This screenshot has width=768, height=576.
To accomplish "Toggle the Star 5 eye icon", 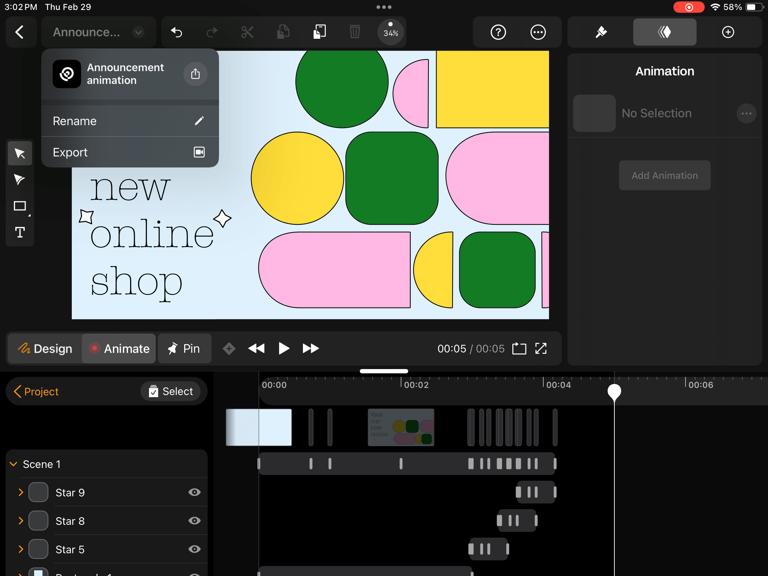I will coord(194,549).
